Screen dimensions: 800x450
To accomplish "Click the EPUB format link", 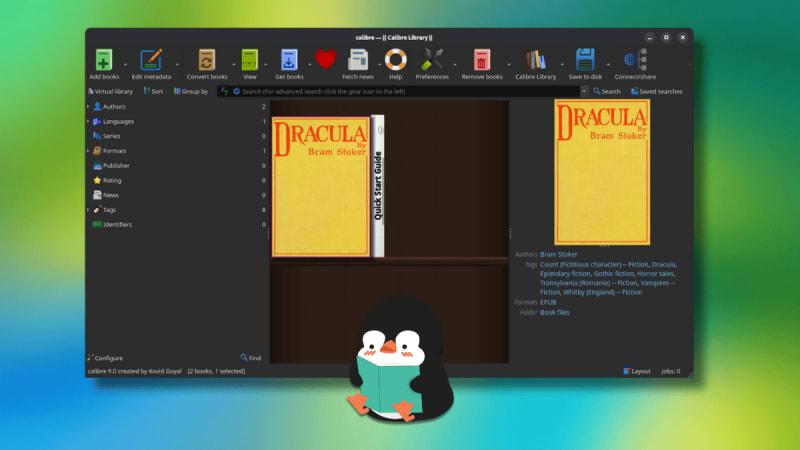I will [x=548, y=302].
